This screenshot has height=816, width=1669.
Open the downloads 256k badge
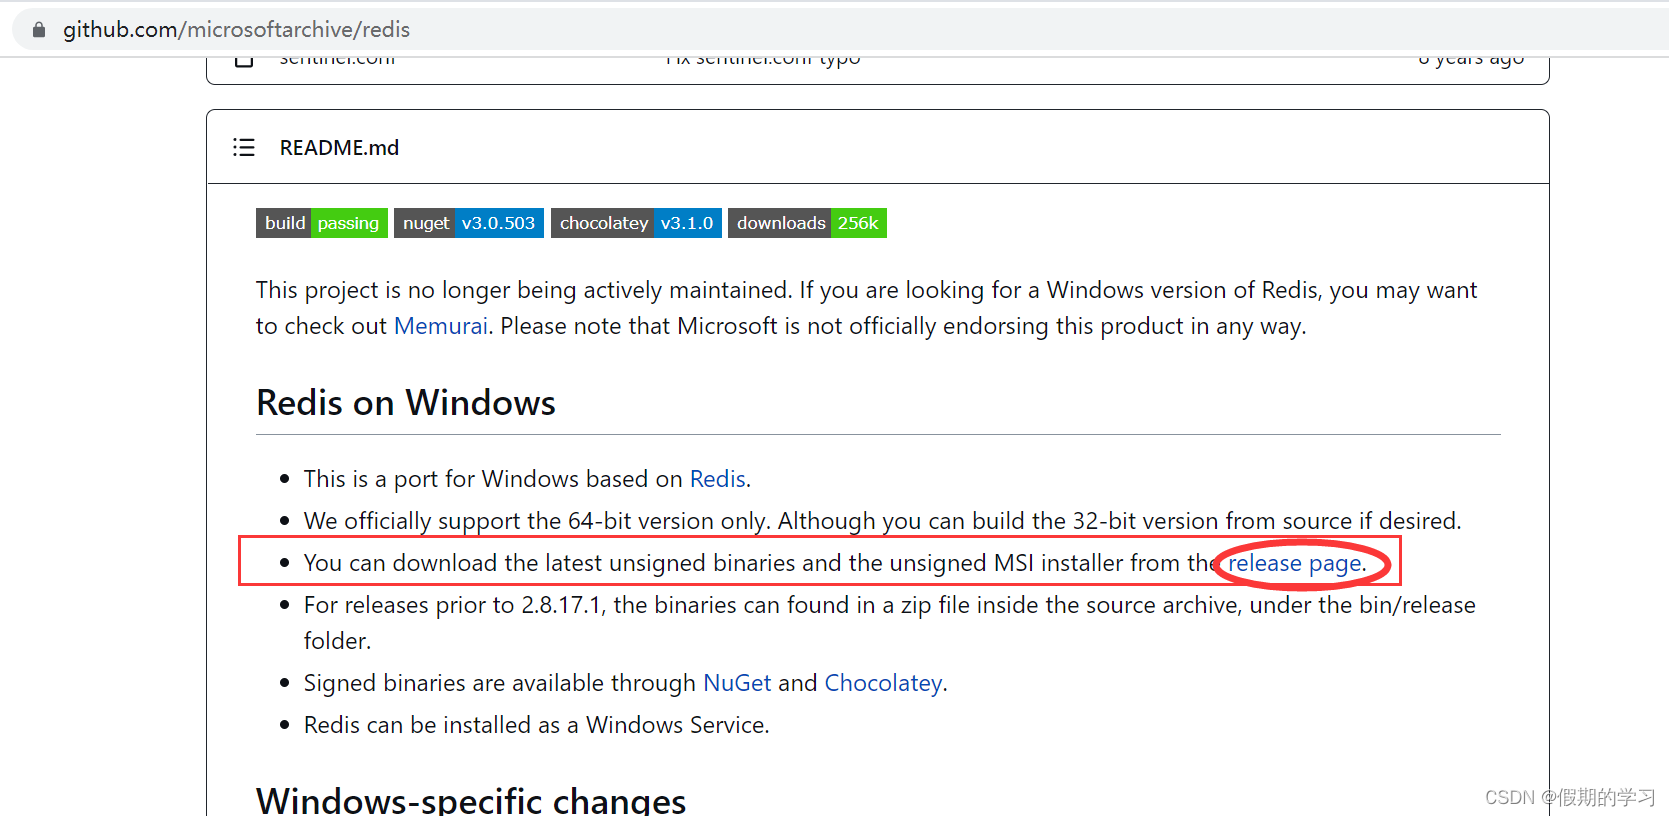point(807,223)
